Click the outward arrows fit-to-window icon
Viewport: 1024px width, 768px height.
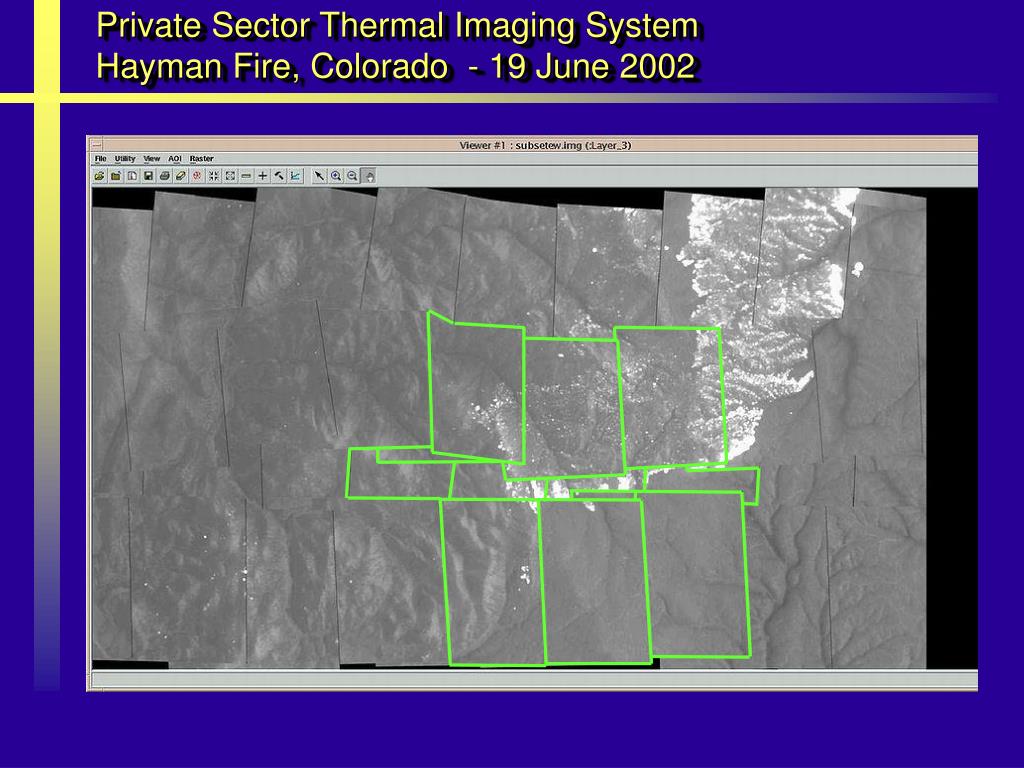click(230, 176)
